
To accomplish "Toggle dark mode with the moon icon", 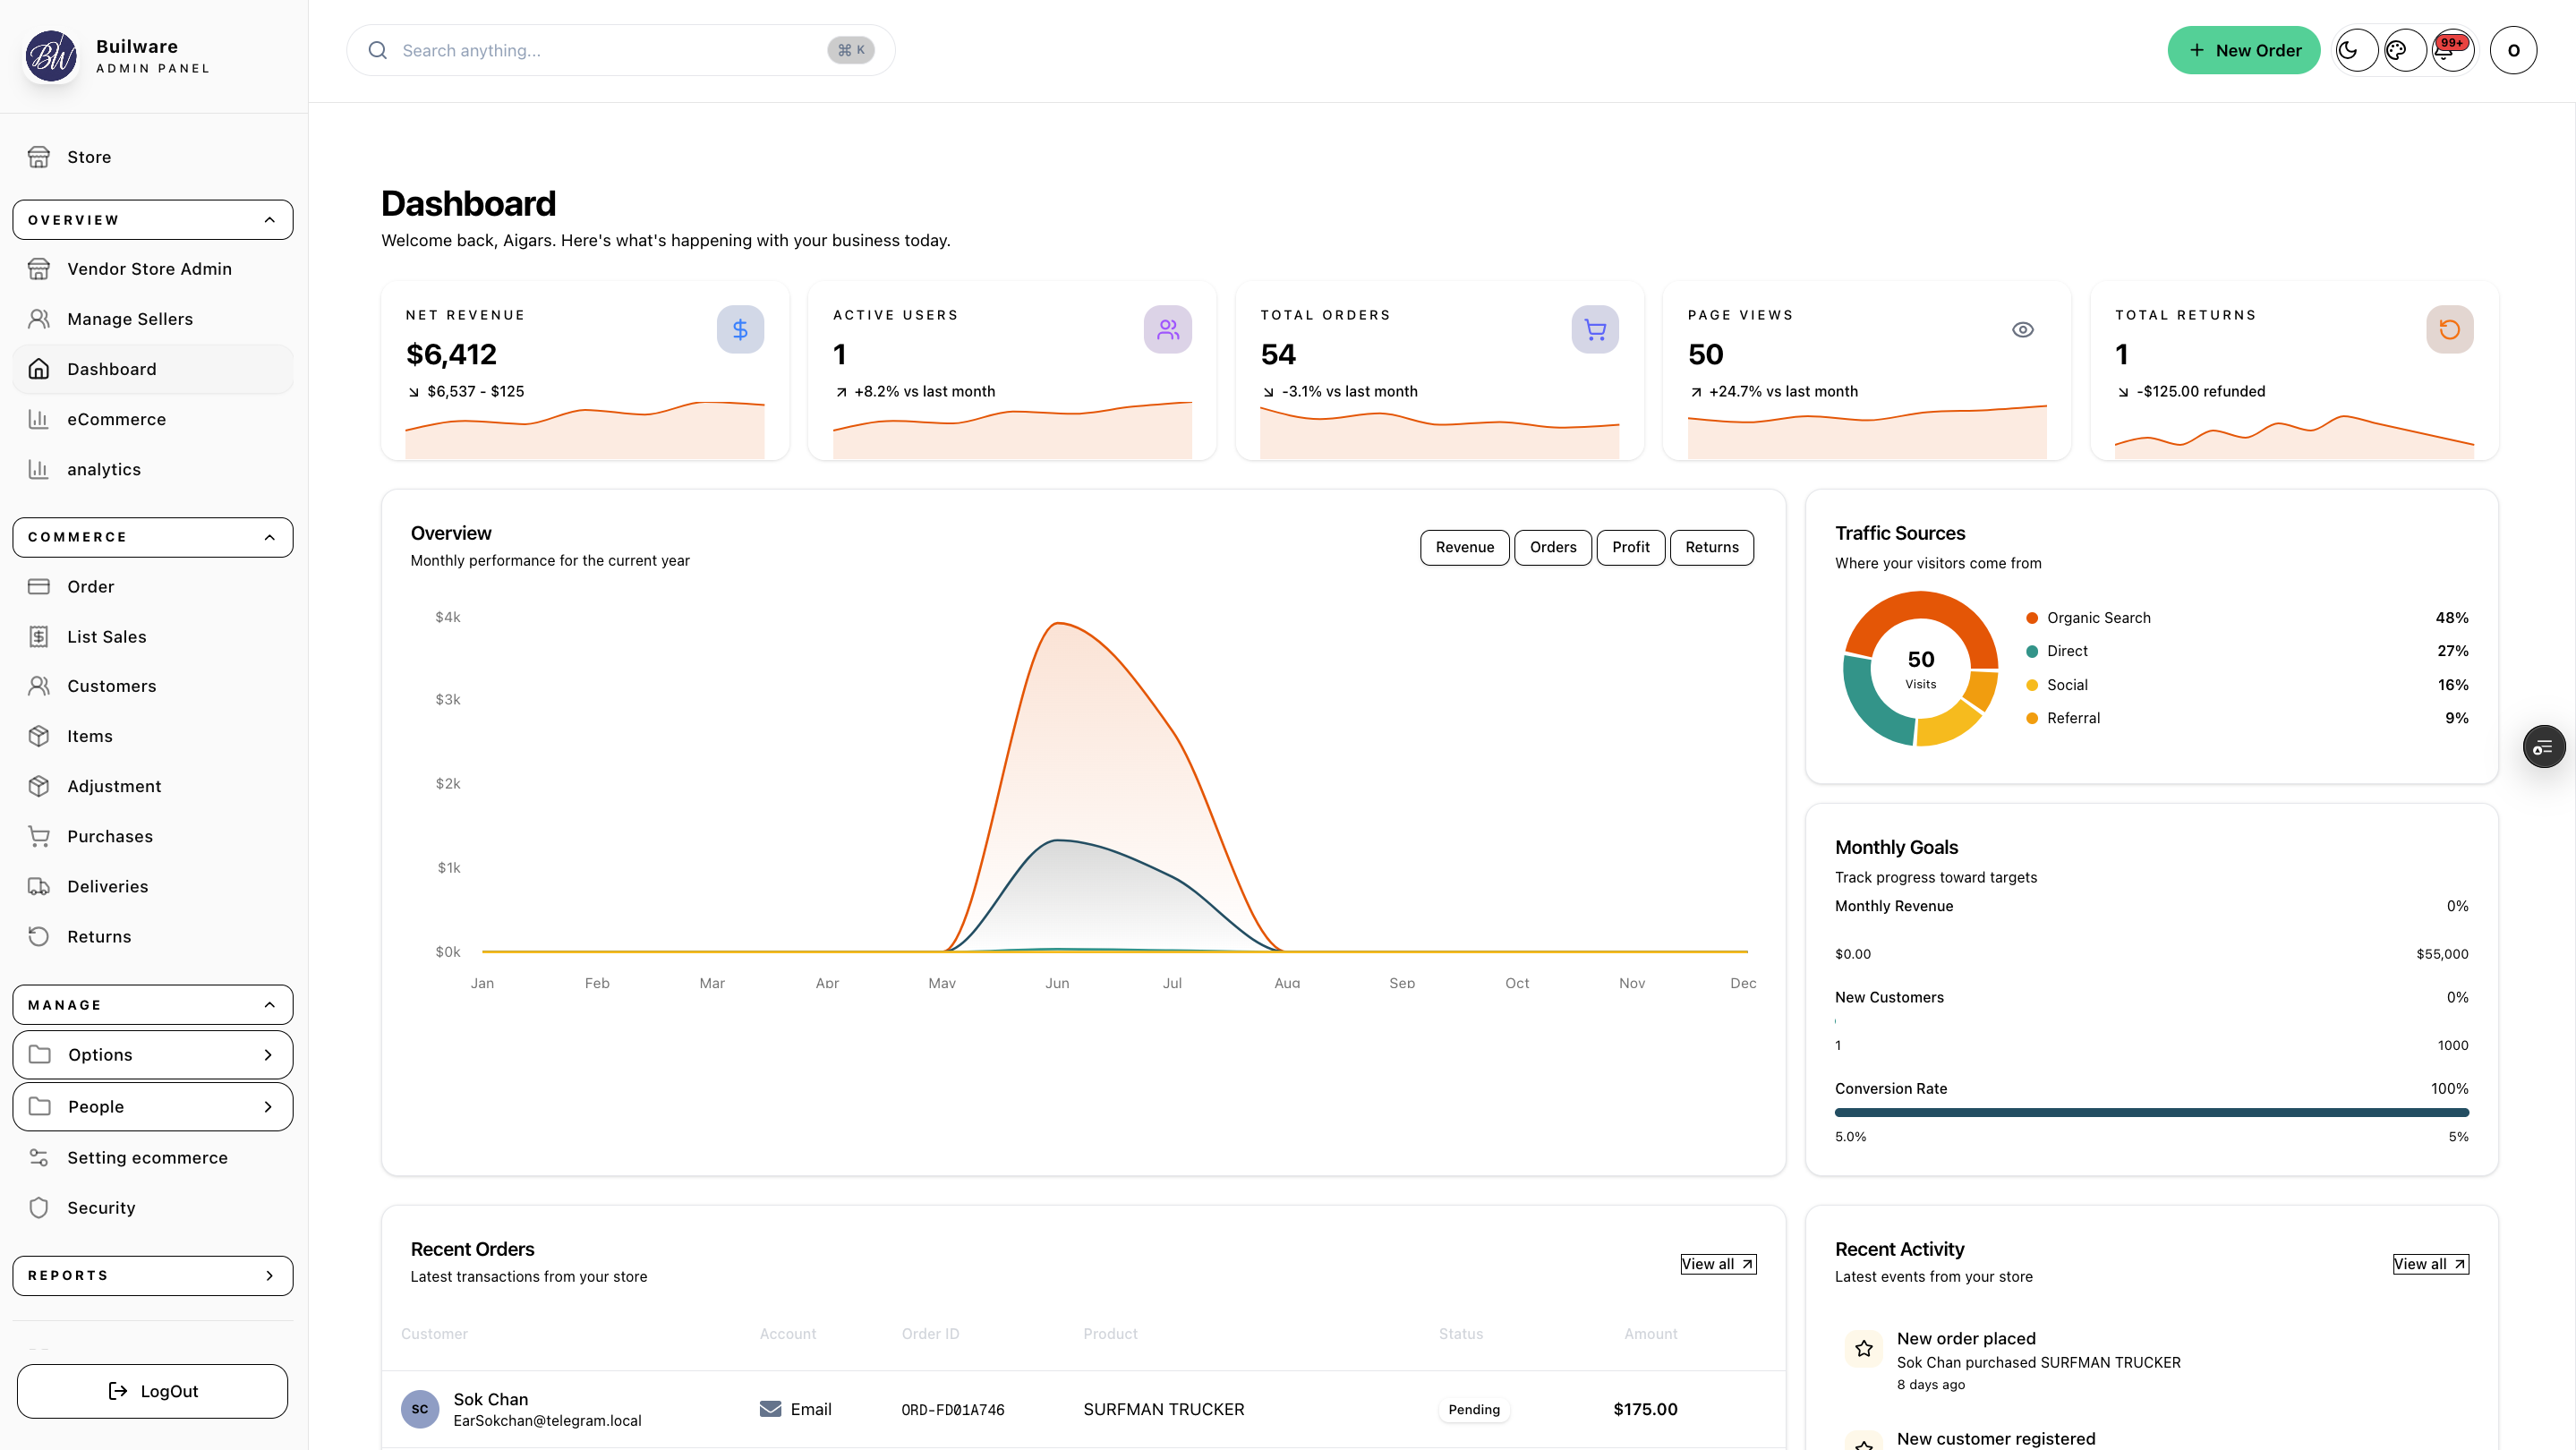I will click(2356, 50).
